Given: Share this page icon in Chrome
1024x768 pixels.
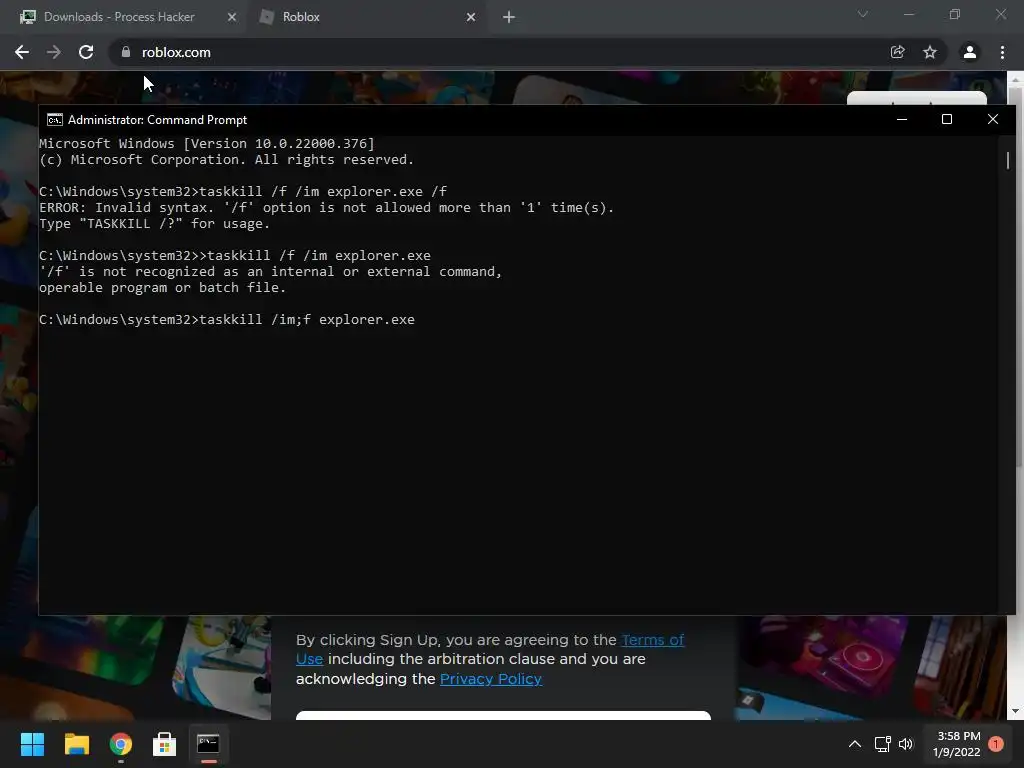Looking at the screenshot, I should [x=898, y=52].
